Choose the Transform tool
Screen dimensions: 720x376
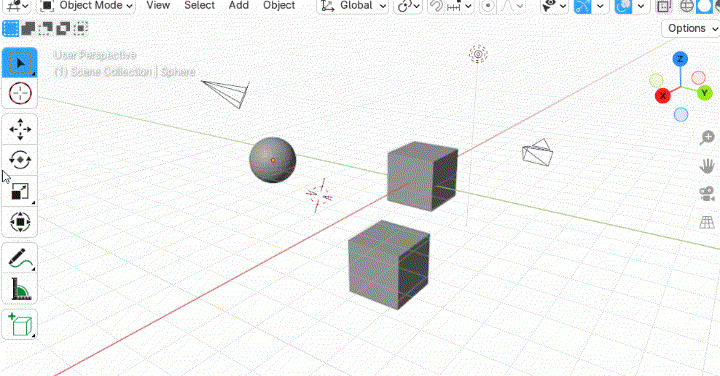[20, 222]
